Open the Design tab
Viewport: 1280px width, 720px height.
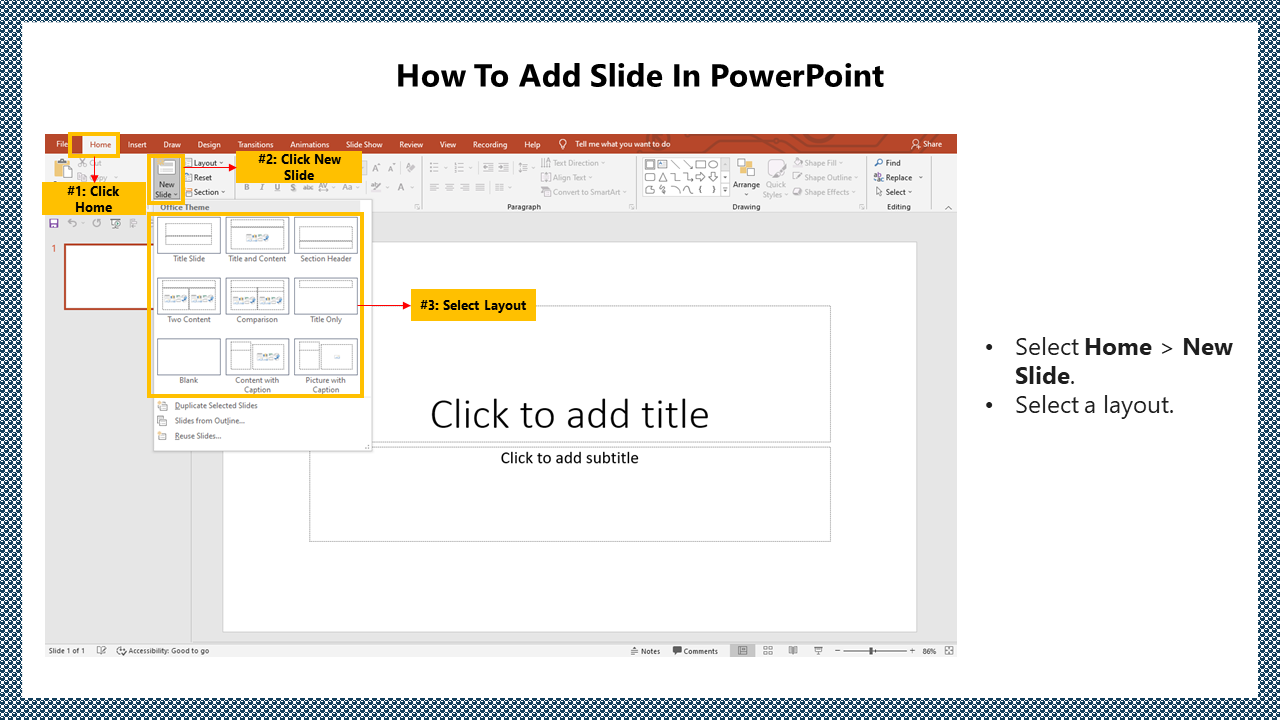pyautogui.click(x=209, y=144)
